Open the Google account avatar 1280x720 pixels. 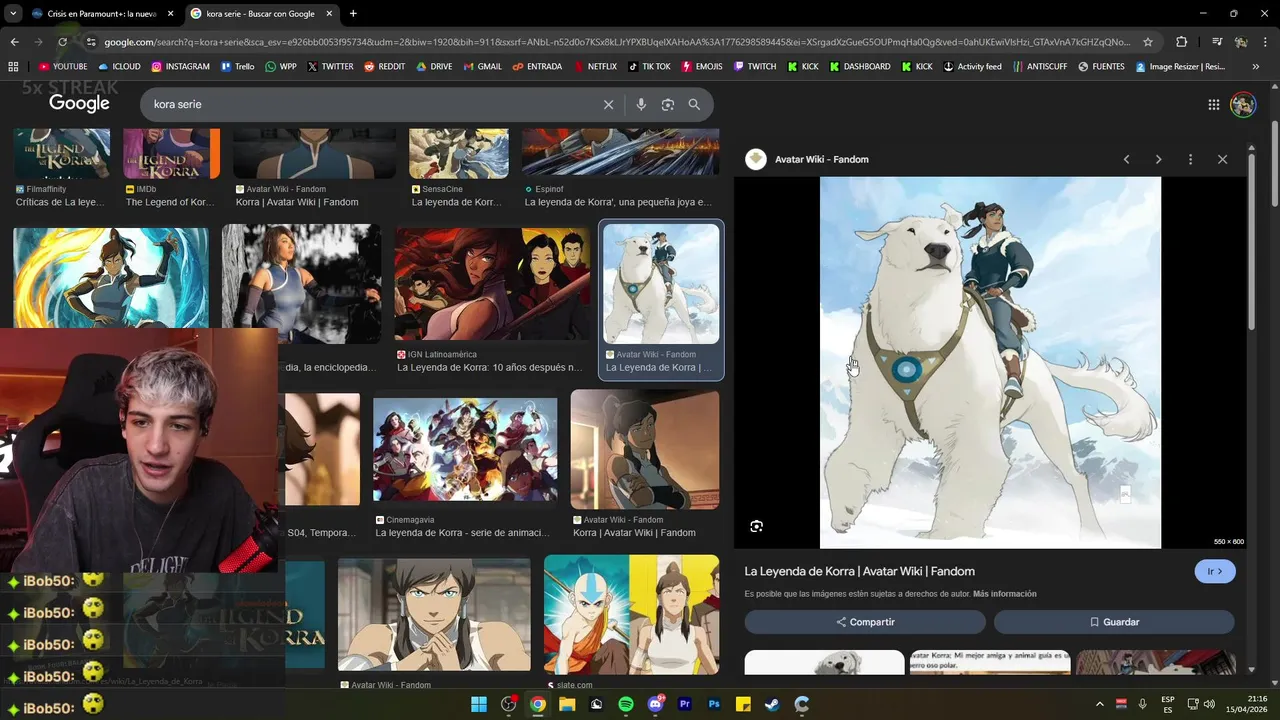tap(1243, 104)
